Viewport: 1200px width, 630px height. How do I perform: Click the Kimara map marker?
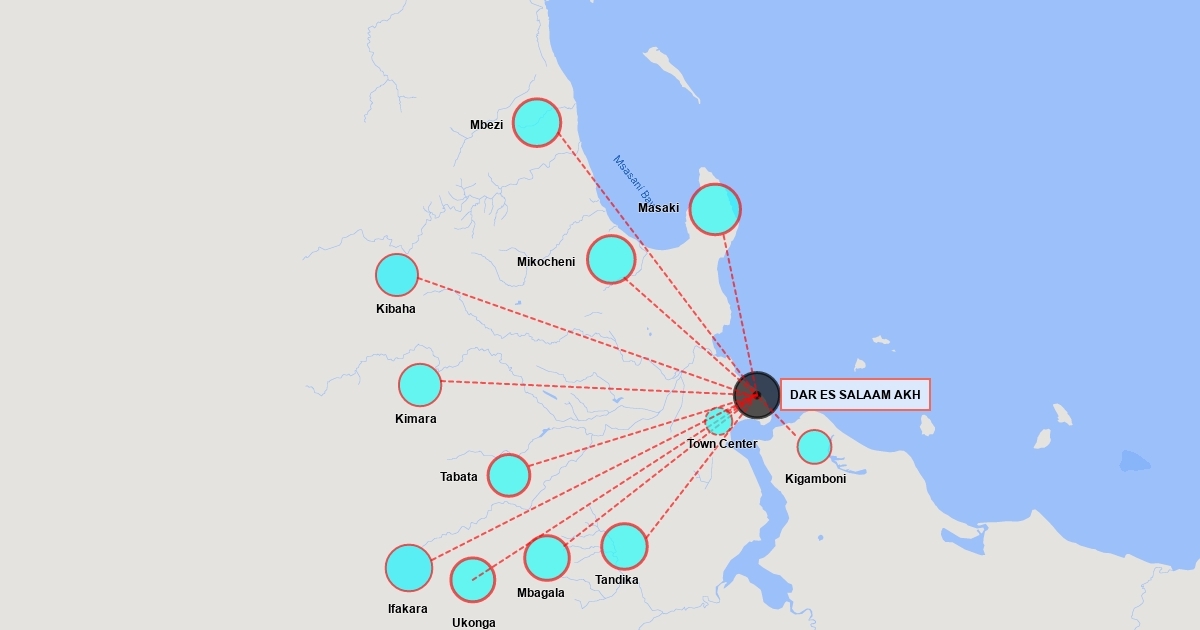click(420, 385)
